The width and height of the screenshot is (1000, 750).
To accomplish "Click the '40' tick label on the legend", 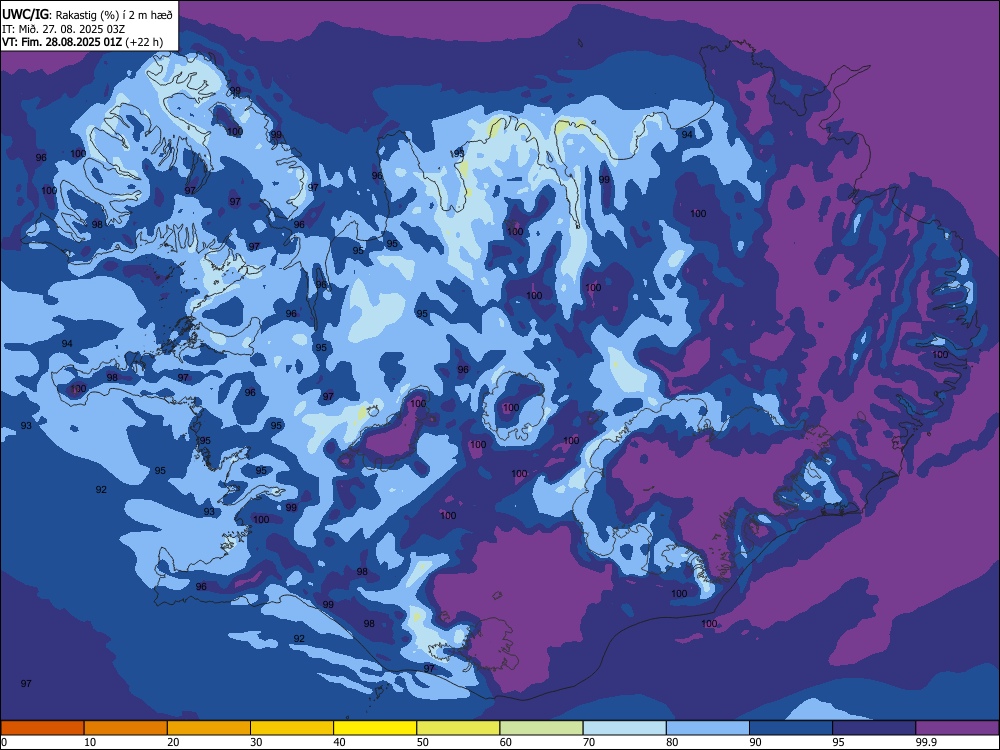I will [340, 742].
